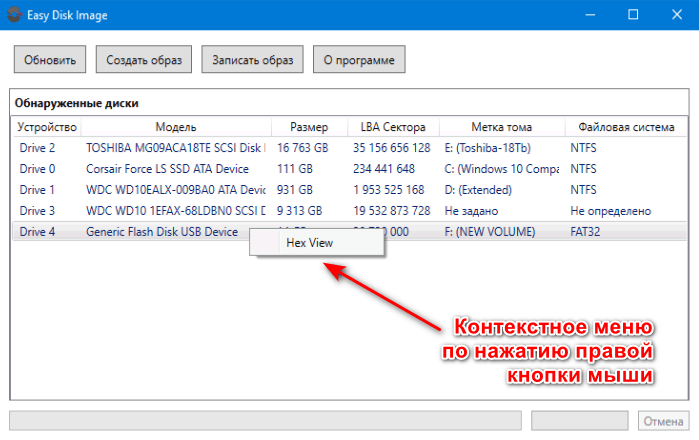Click the LBA Сектора column header
Image resolution: width=699 pixels, height=440 pixels.
click(x=393, y=127)
